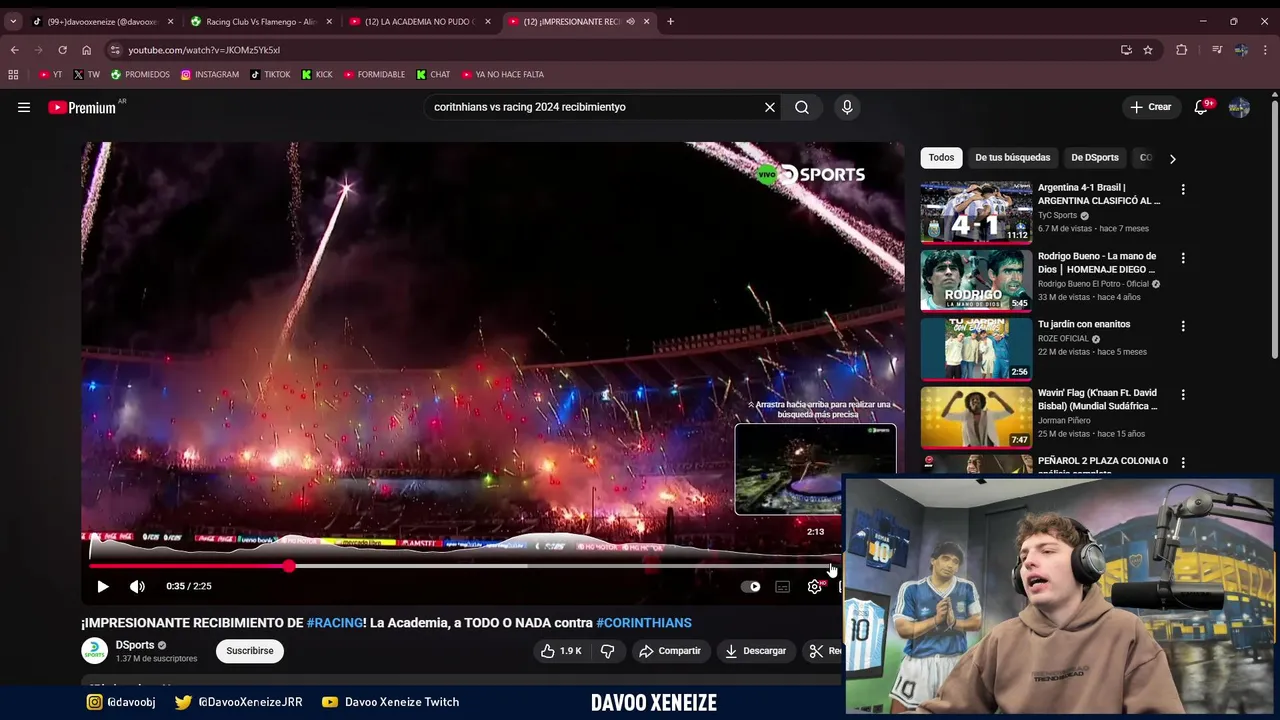Open YouTube notifications bell
1280x720 pixels.
(x=1201, y=107)
